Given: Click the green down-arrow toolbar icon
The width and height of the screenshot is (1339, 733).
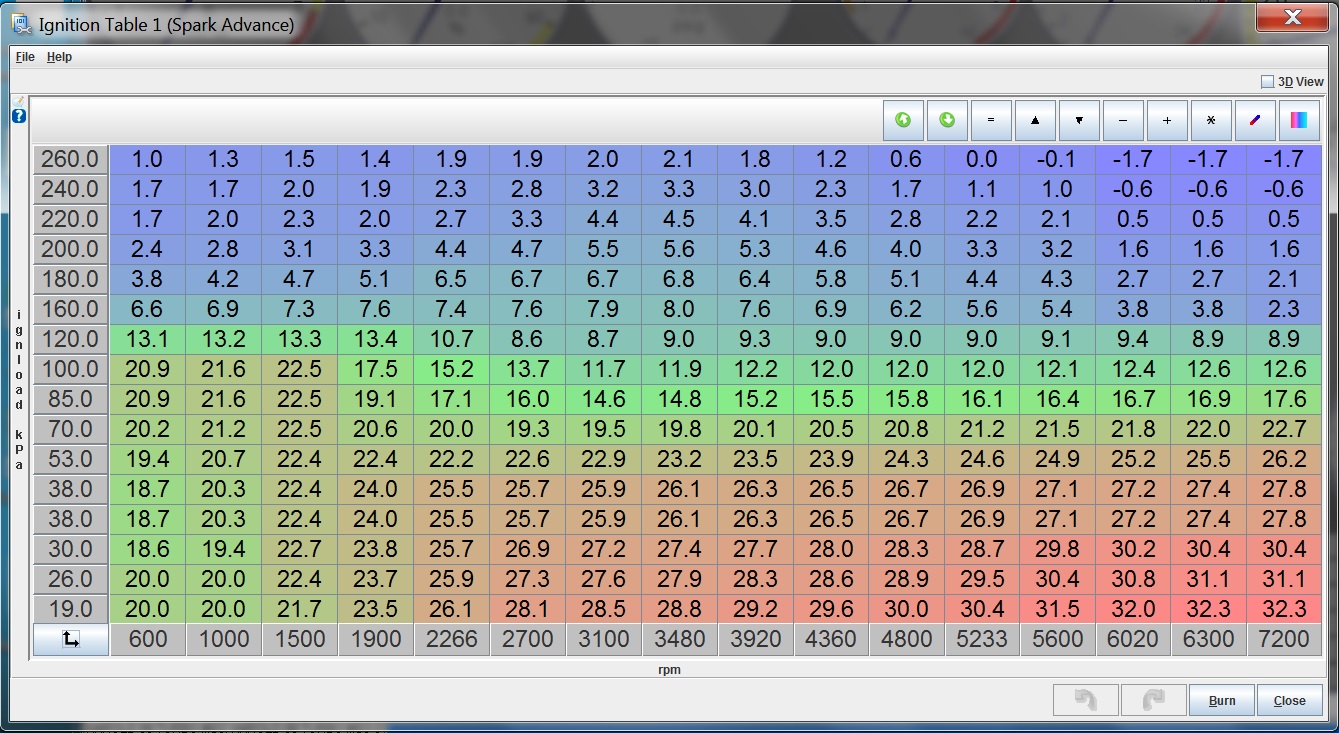Looking at the screenshot, I should (947, 120).
